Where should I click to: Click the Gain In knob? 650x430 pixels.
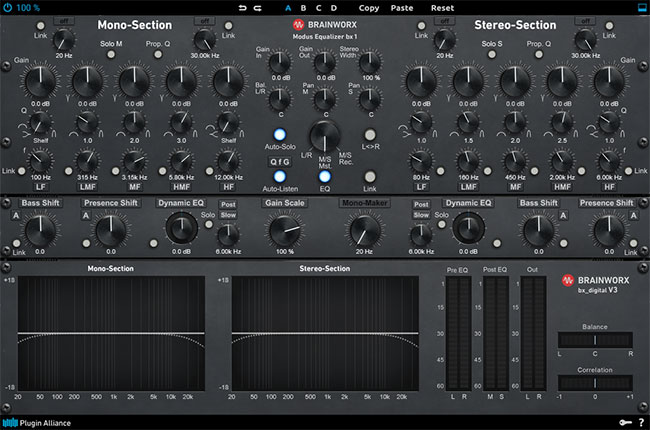click(280, 61)
